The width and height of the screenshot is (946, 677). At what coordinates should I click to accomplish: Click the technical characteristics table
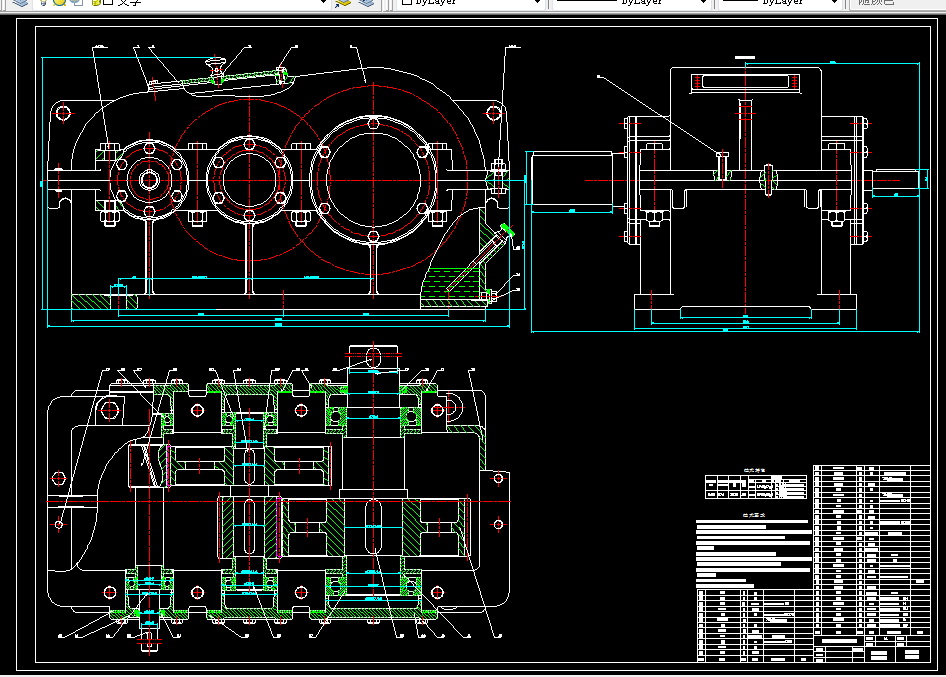[x=755, y=486]
